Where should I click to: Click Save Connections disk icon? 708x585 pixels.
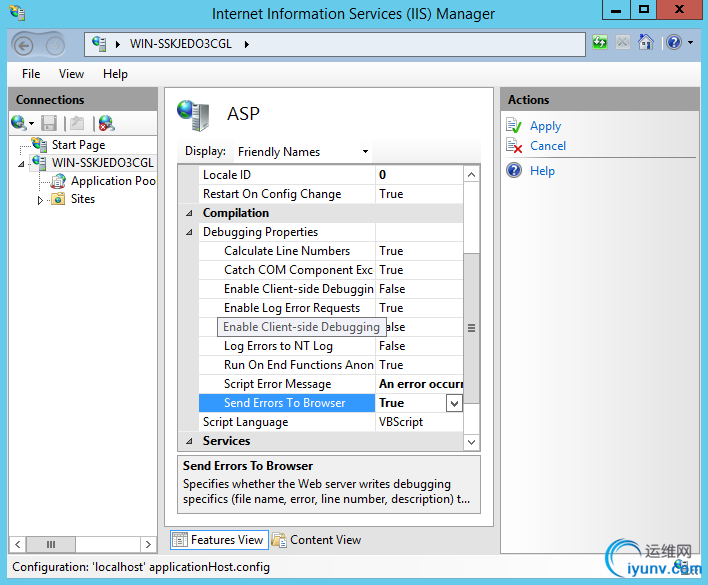[49, 123]
